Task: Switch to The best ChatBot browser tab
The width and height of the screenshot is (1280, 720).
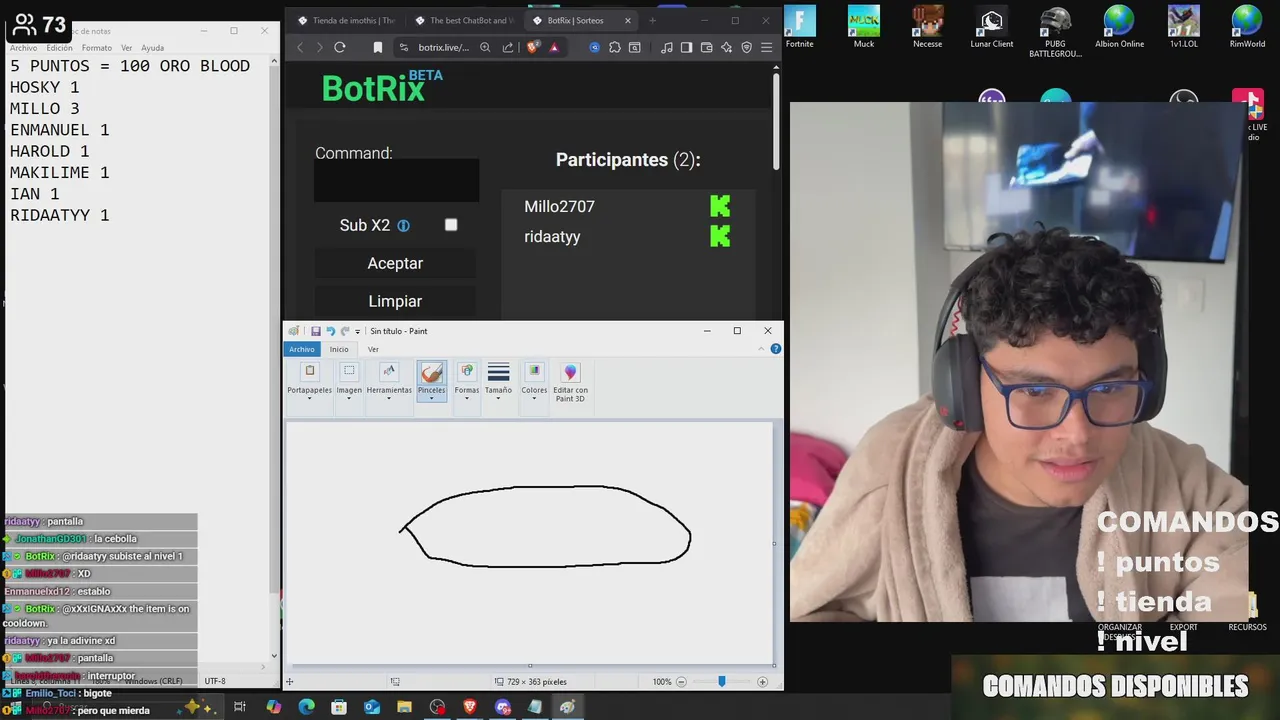Action: click(x=463, y=20)
